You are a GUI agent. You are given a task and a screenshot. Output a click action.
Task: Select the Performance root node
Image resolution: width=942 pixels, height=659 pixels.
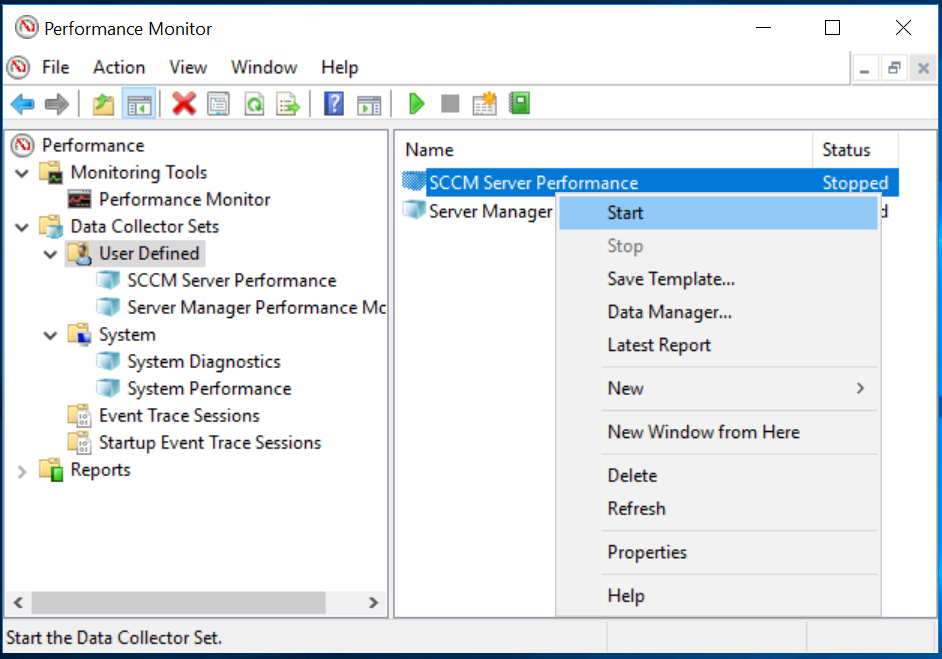93,145
